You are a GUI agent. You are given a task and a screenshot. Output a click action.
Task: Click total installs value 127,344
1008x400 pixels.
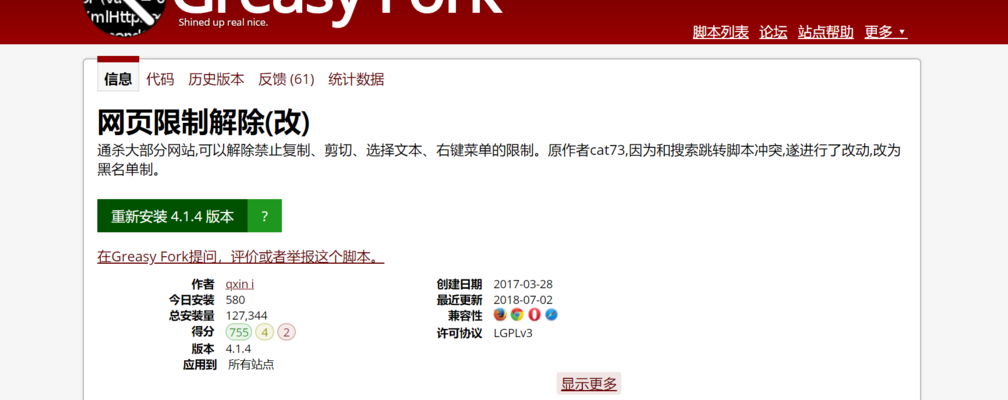[247, 316]
